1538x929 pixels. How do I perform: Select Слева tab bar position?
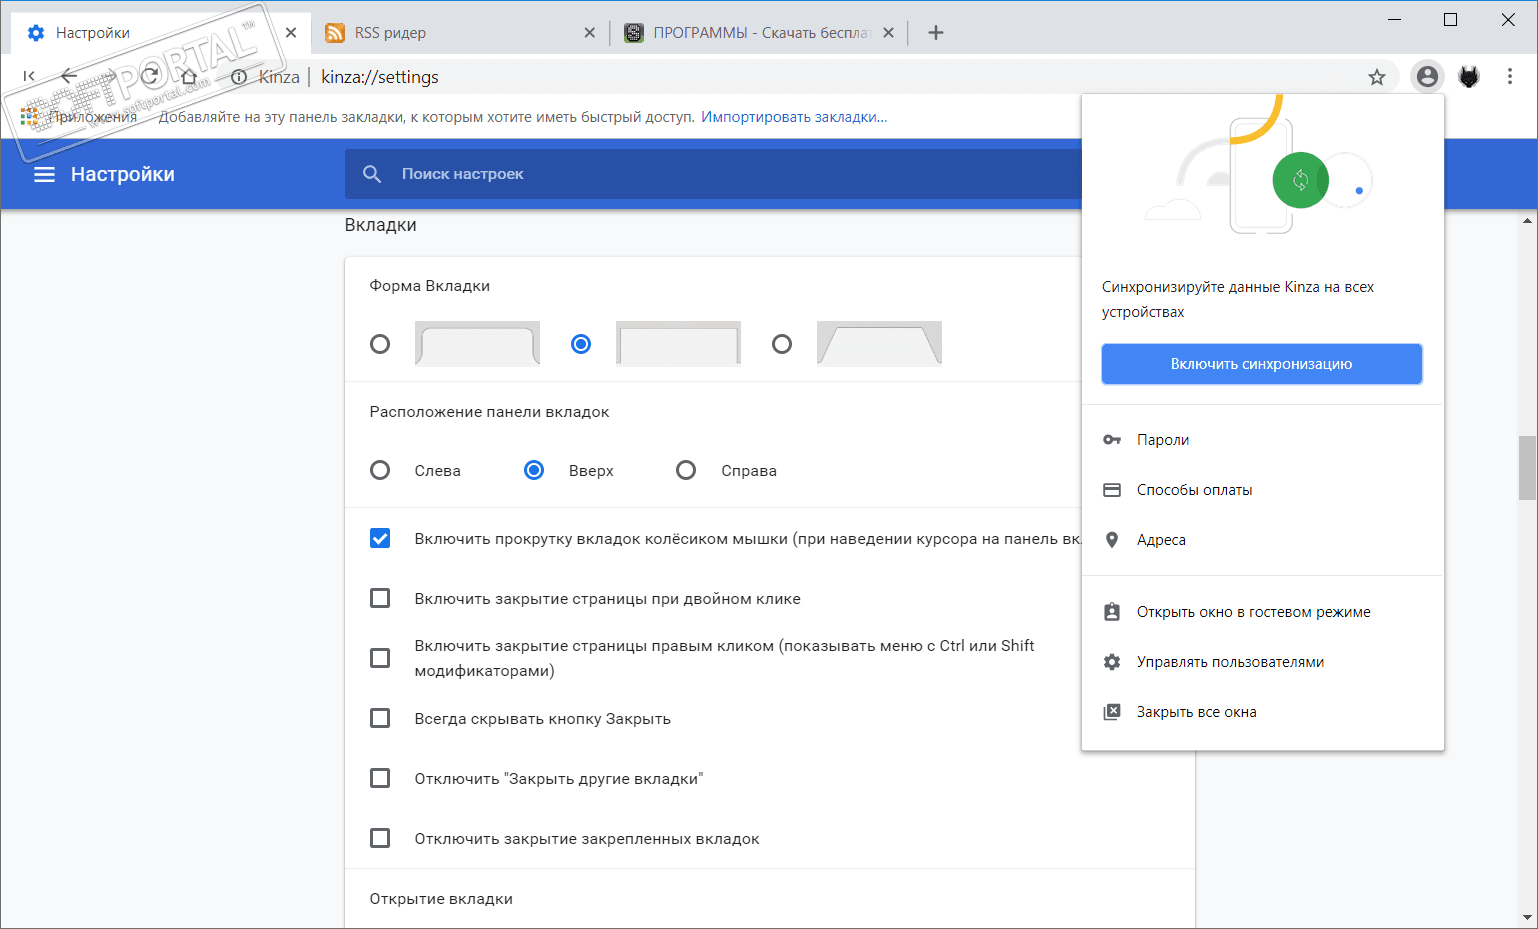pyautogui.click(x=380, y=470)
